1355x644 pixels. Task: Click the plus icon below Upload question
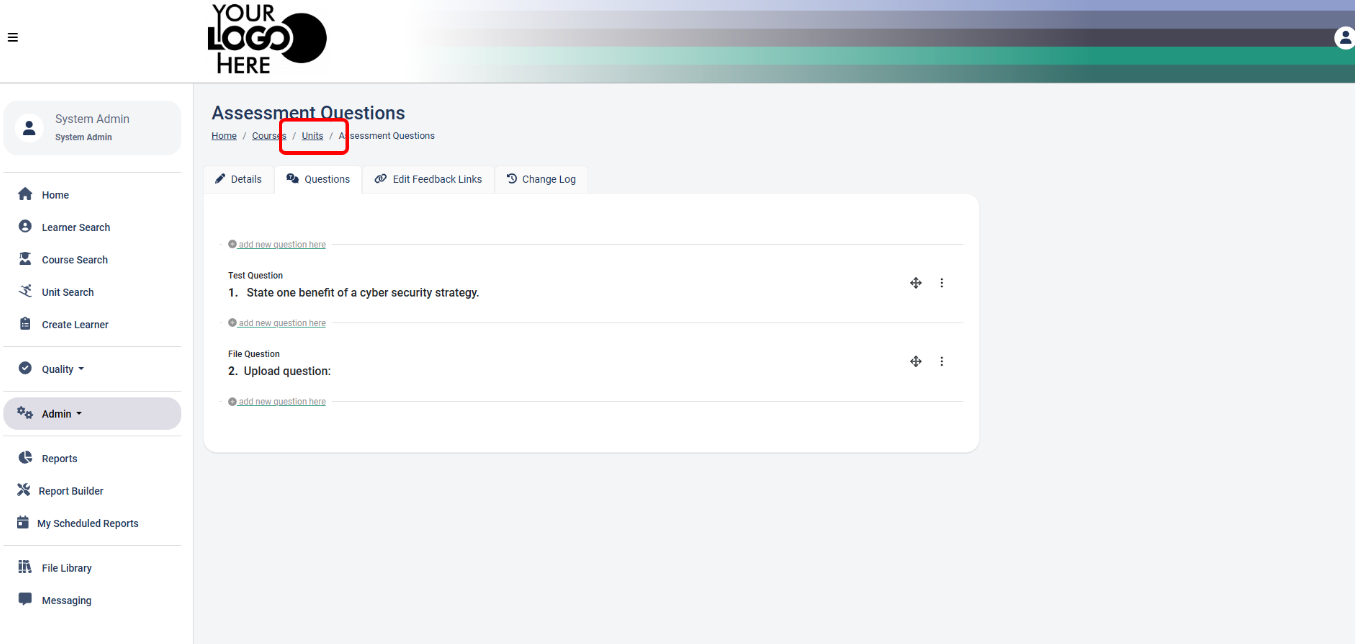point(232,402)
